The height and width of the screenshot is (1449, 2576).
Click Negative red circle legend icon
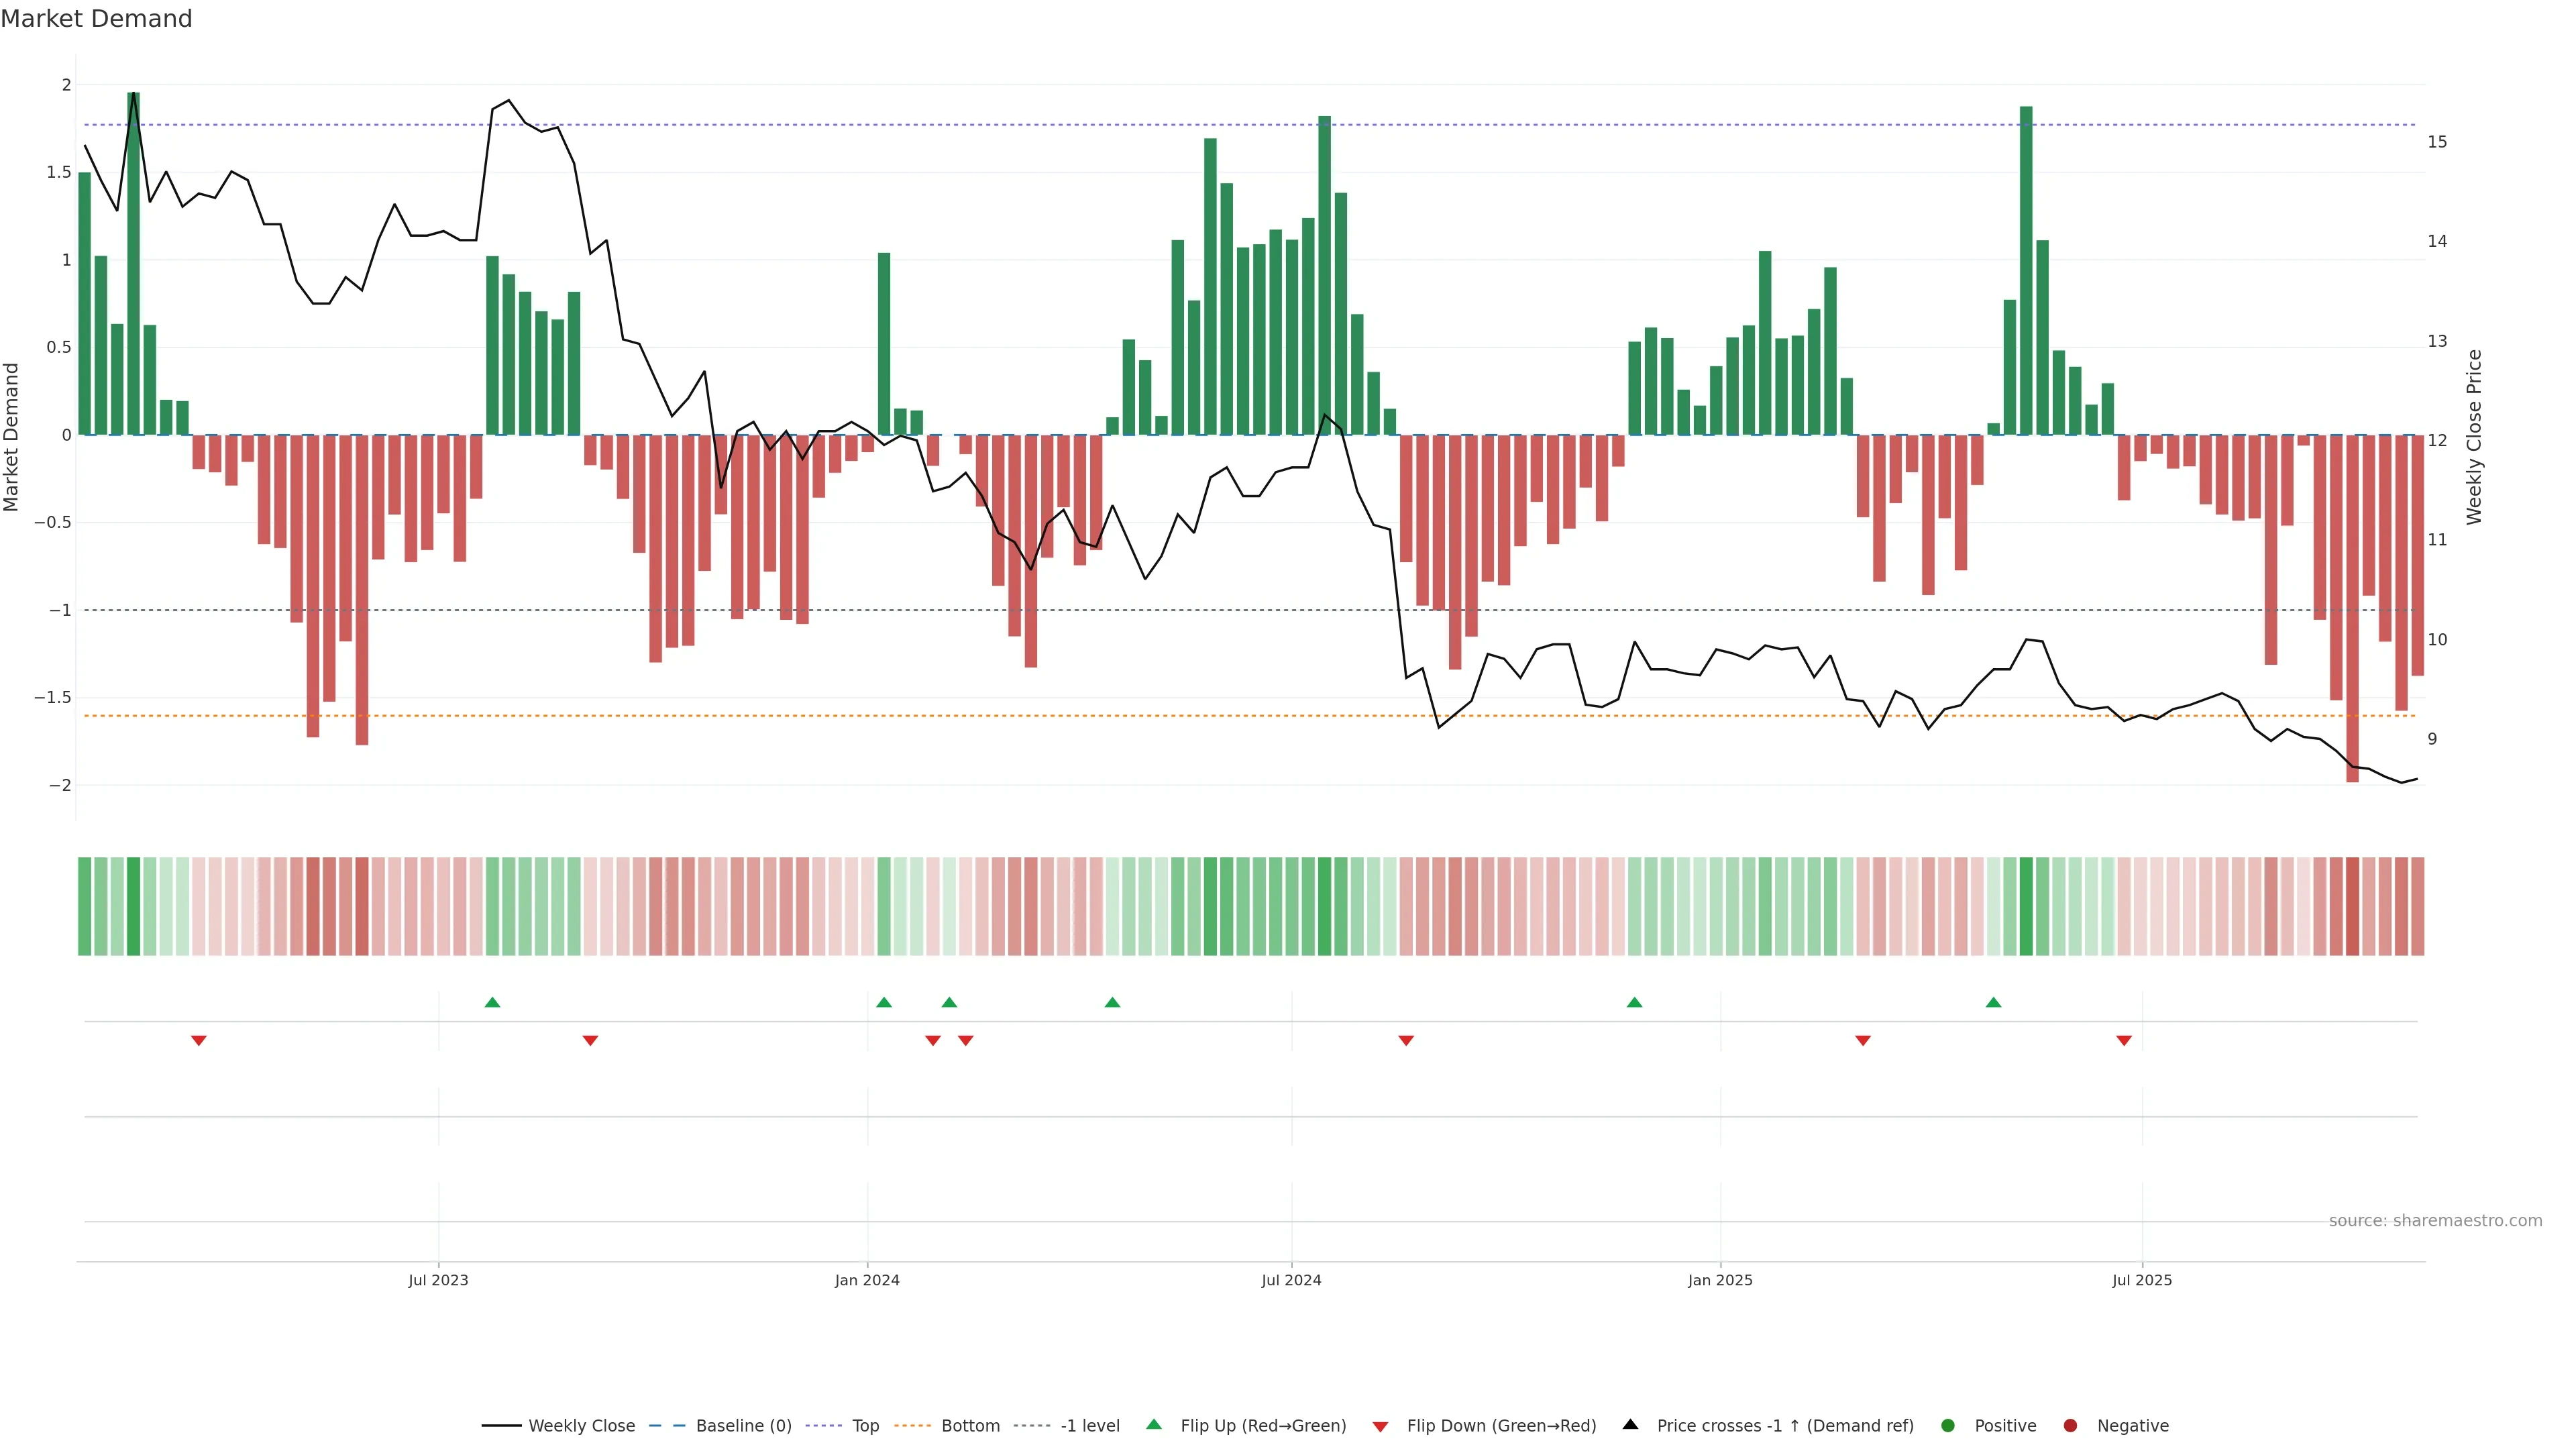point(2070,1426)
